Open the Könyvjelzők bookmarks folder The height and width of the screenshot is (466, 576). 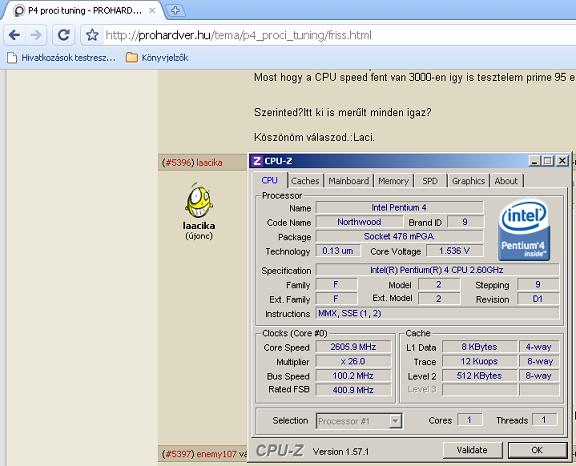157,58
